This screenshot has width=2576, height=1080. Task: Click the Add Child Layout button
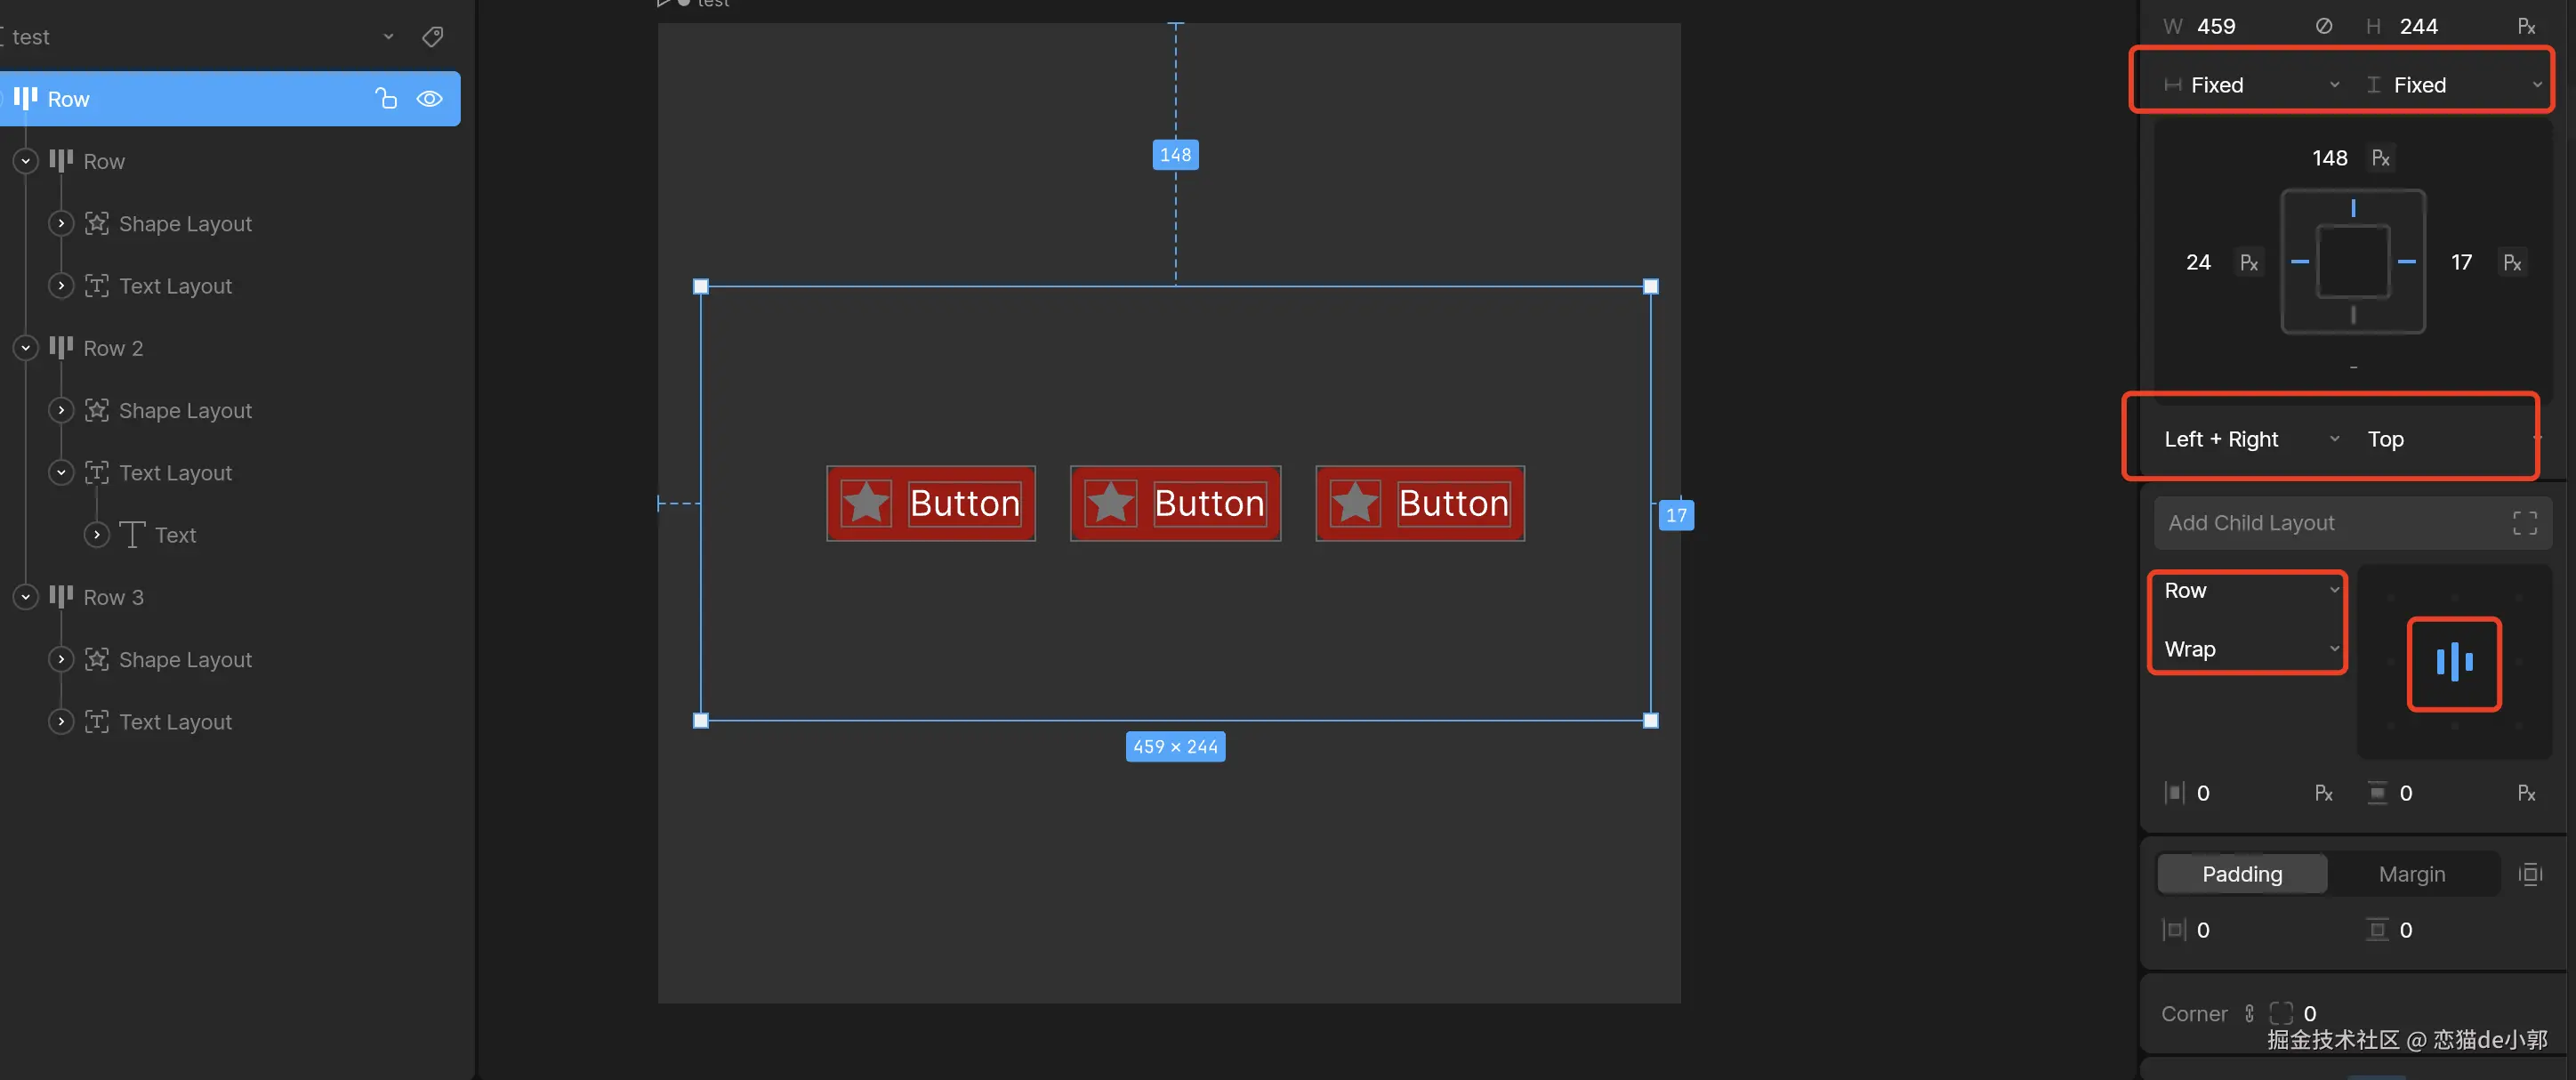pyautogui.click(x=2330, y=523)
